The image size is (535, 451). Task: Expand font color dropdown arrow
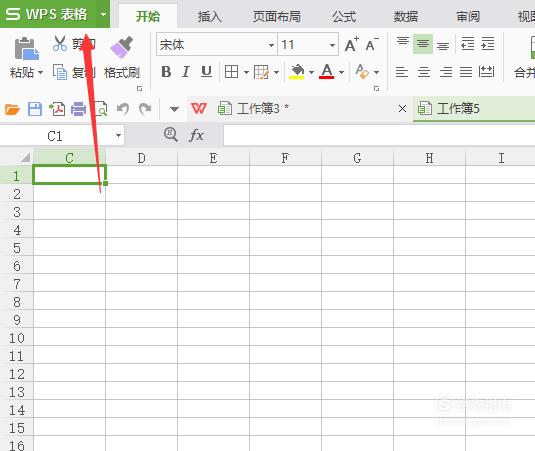(341, 72)
